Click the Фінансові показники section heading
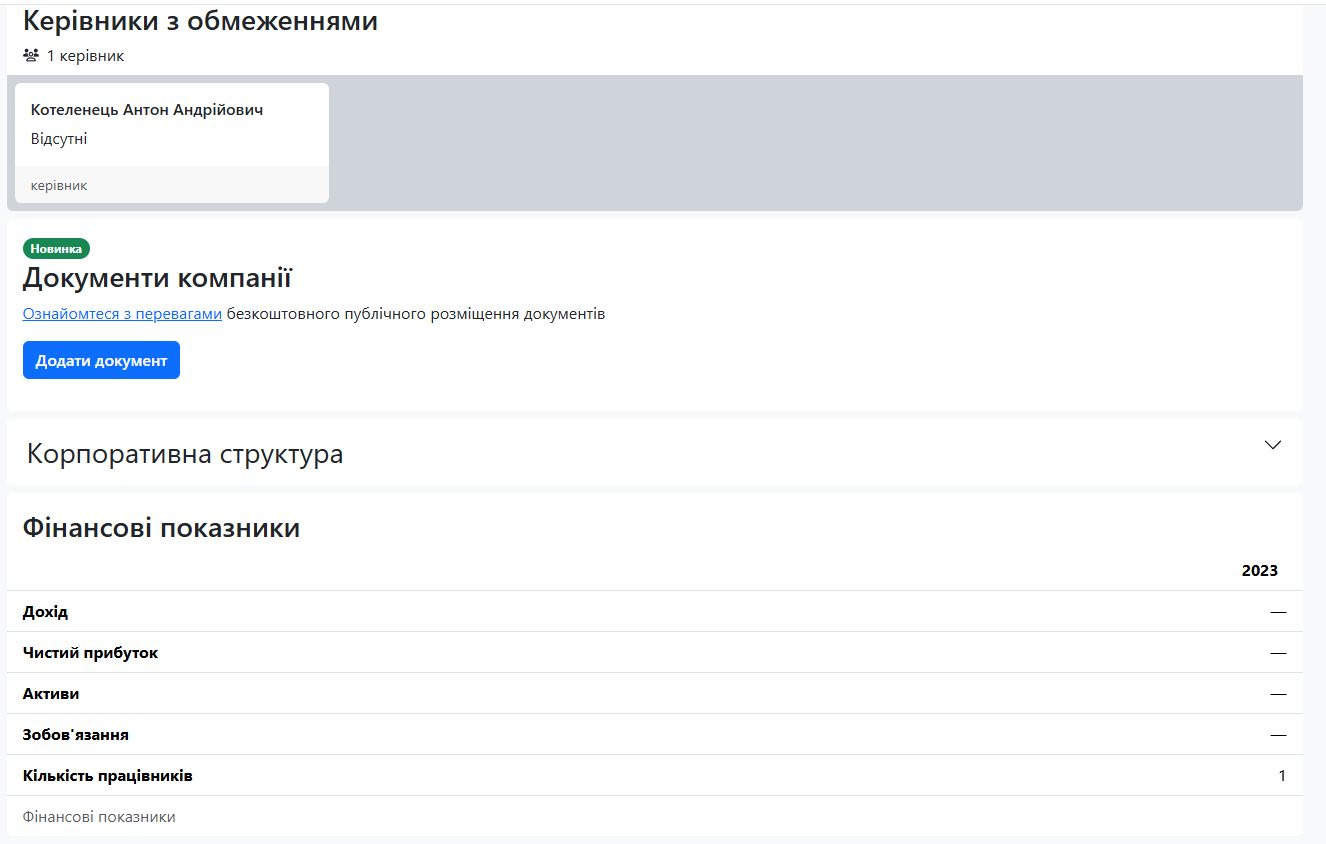This screenshot has width=1326, height=844. coord(161,528)
